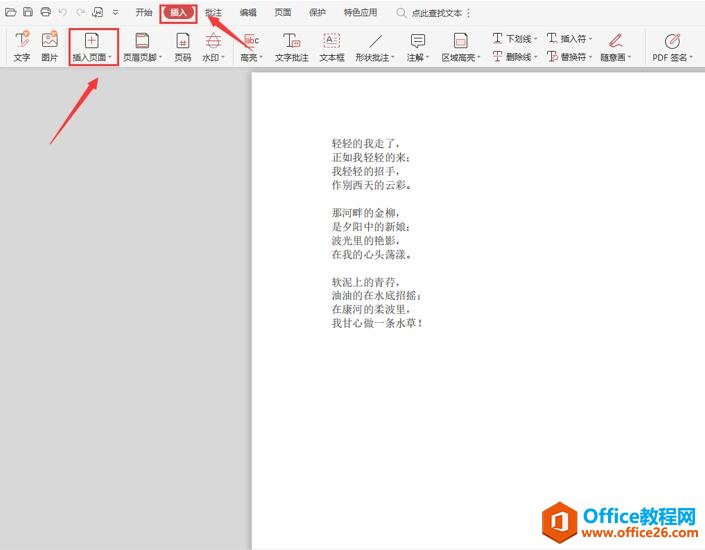The width and height of the screenshot is (705, 550).
Task: Open the quick access customize dropdown arrow
Action: coord(116,13)
